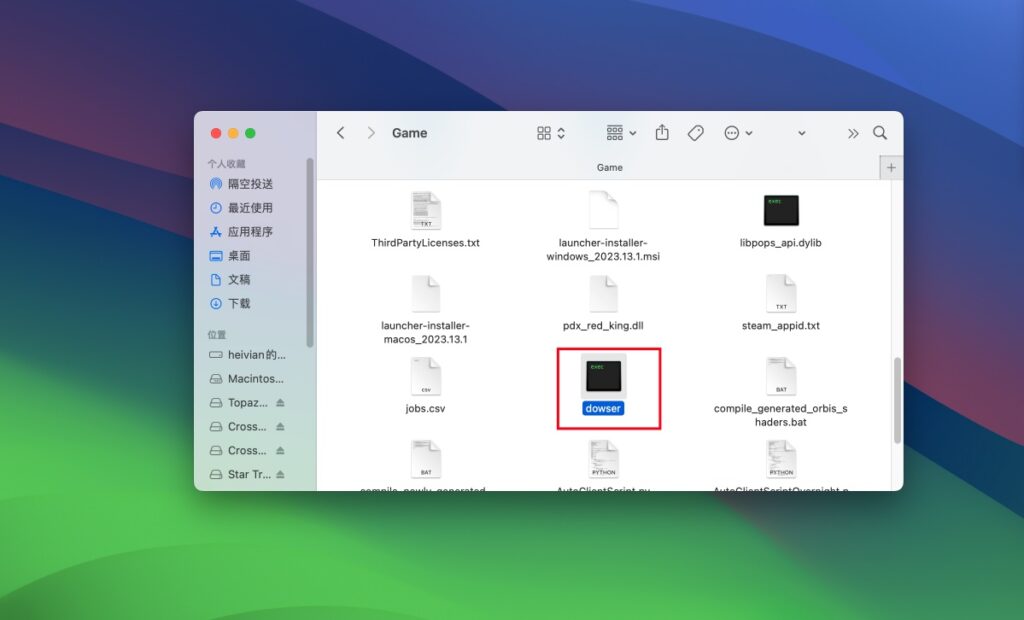Screen dimensions: 1024x620
Task: Expand the group-by options dropdown
Action: point(621,133)
